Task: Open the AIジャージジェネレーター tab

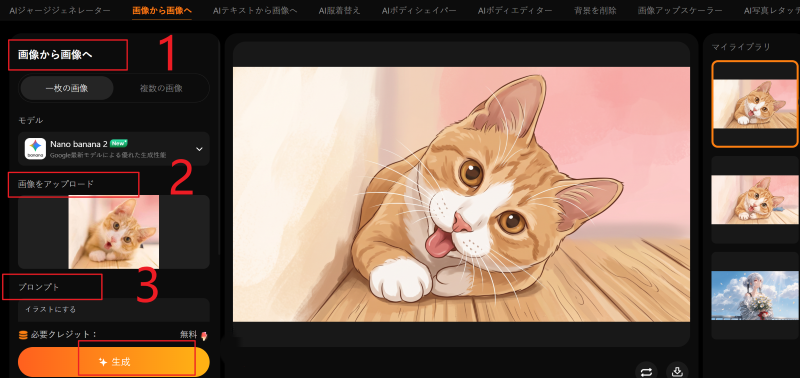Action: tap(60, 10)
